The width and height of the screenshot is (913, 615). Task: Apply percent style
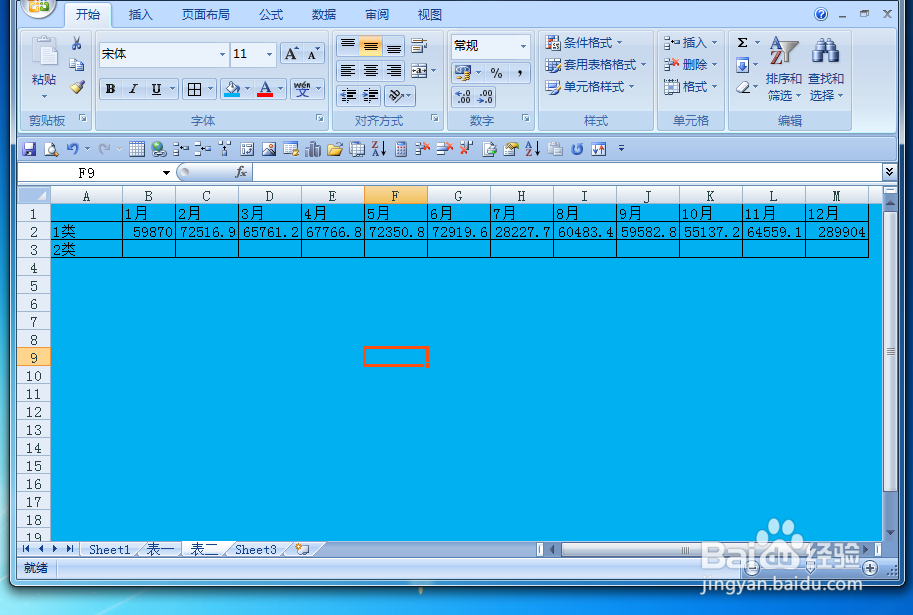click(x=496, y=73)
